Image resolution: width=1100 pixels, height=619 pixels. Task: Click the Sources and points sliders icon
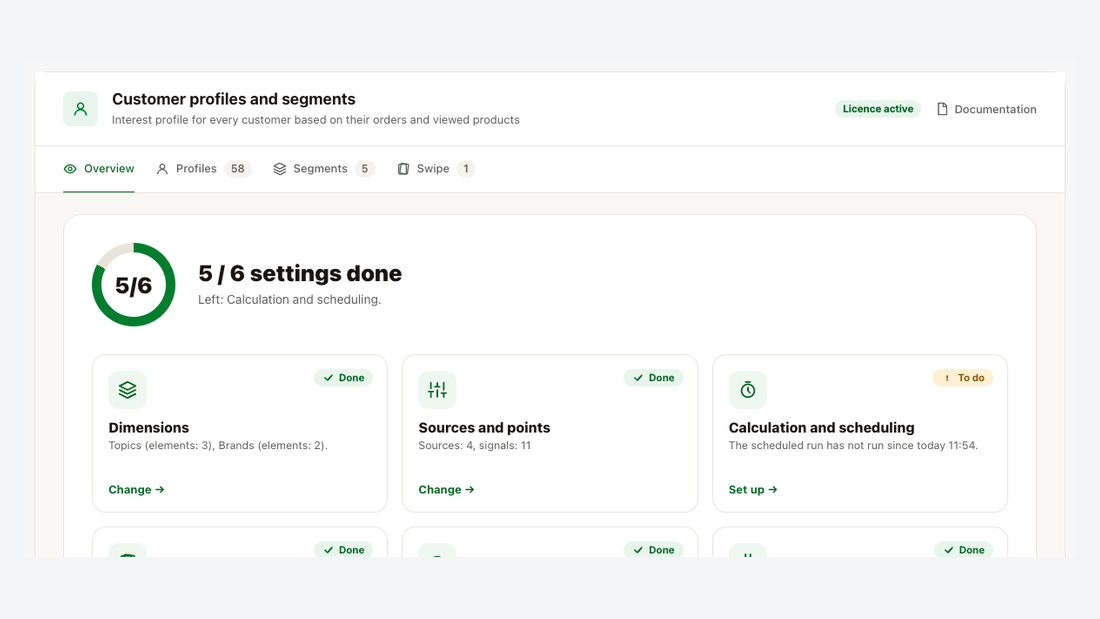(x=437, y=390)
